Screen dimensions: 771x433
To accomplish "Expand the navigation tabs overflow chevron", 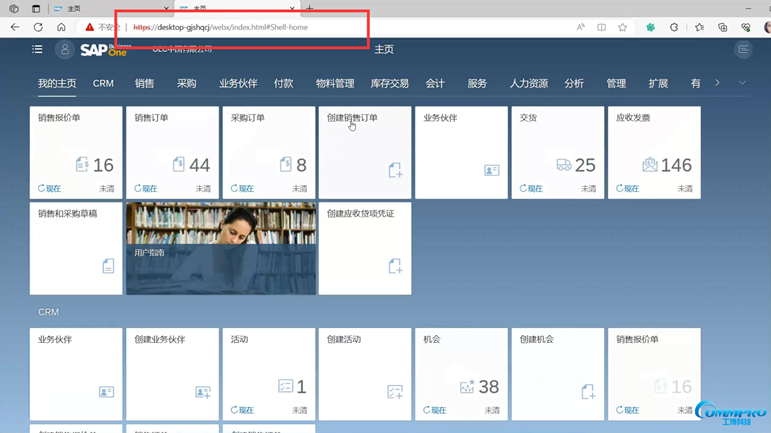I will (x=742, y=83).
